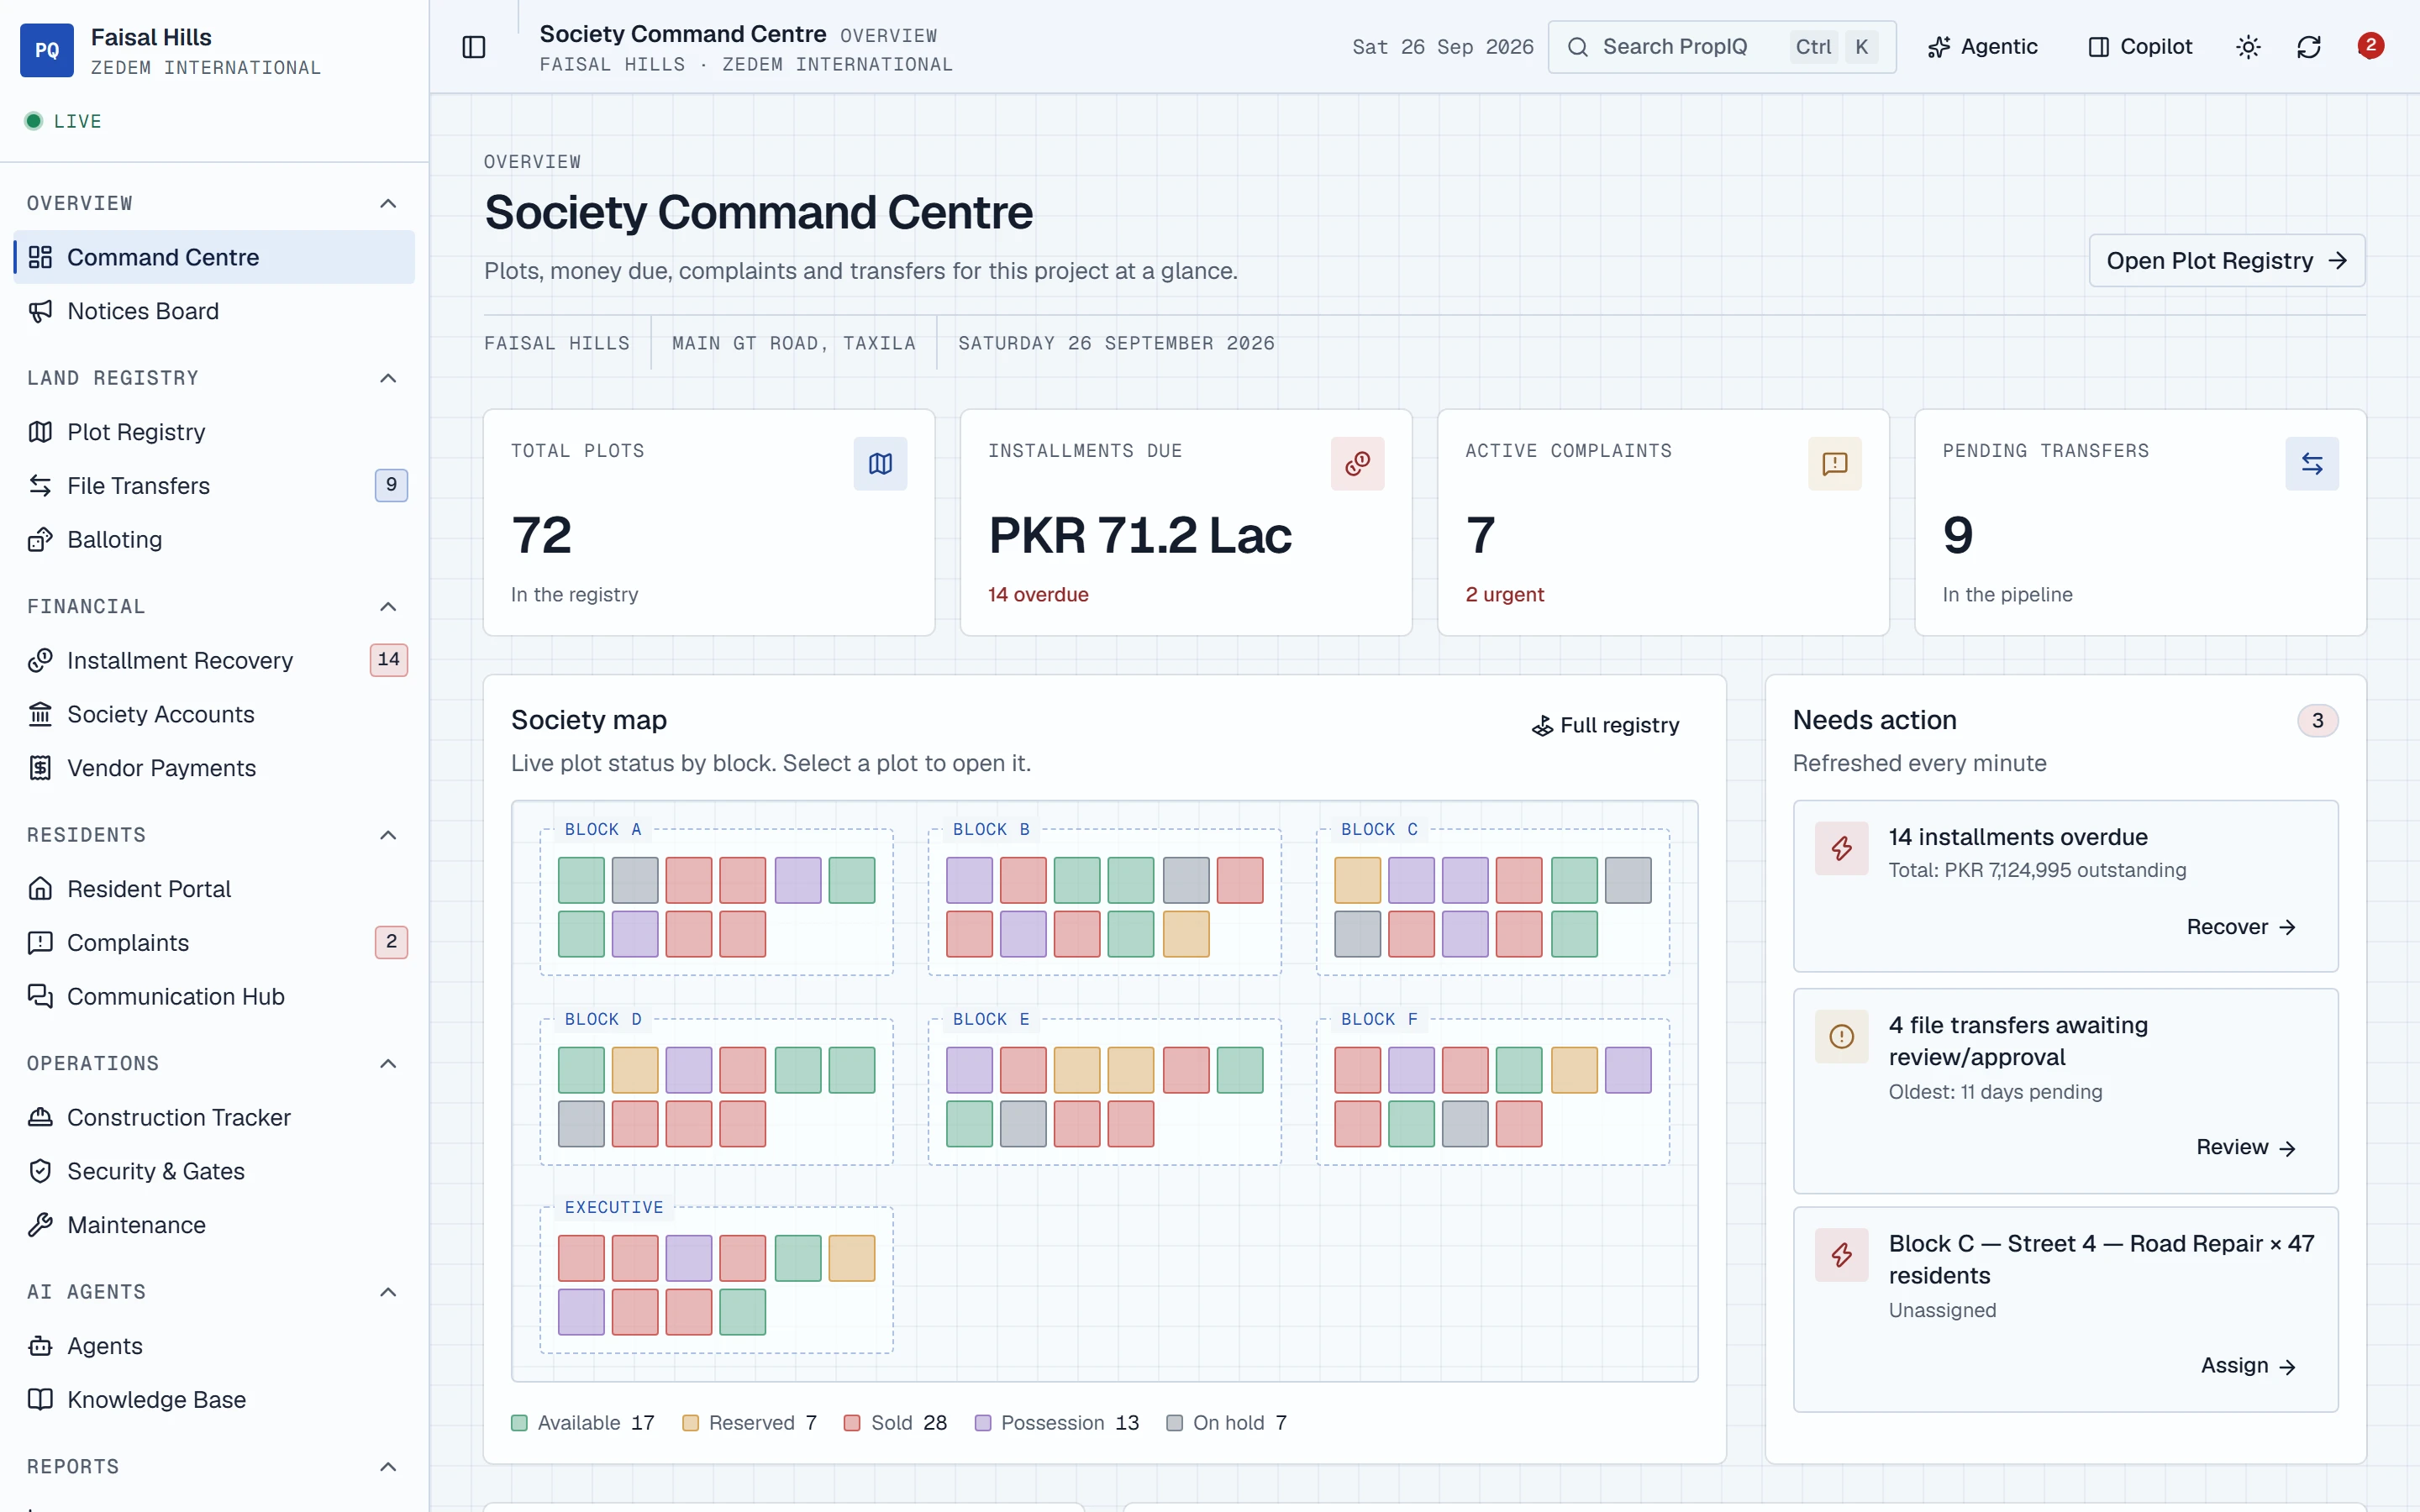Click the On hold 7 legend entry

[1227, 1423]
